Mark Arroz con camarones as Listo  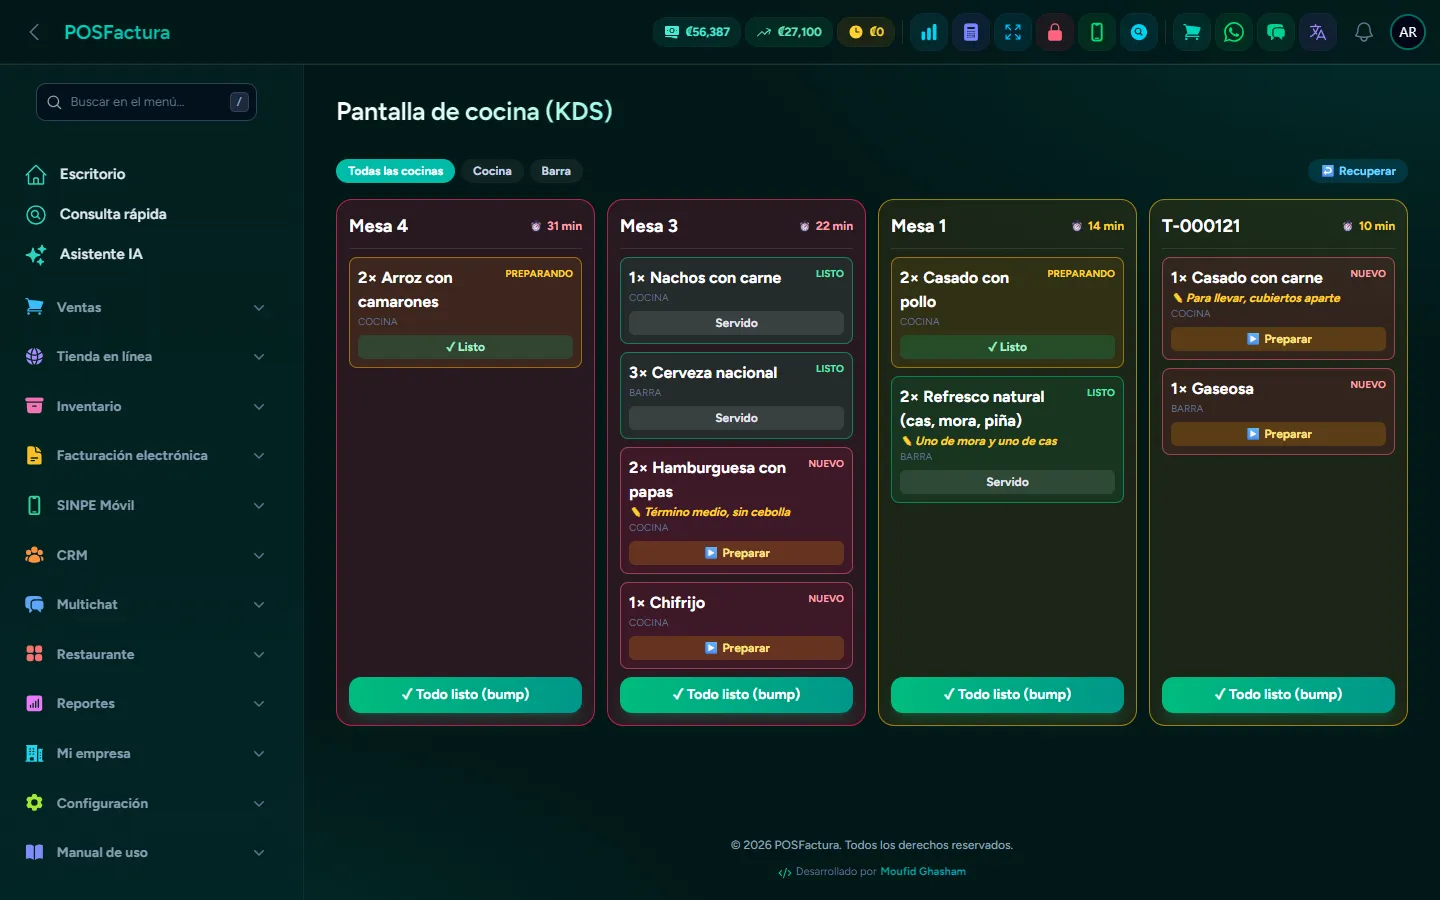tap(465, 347)
